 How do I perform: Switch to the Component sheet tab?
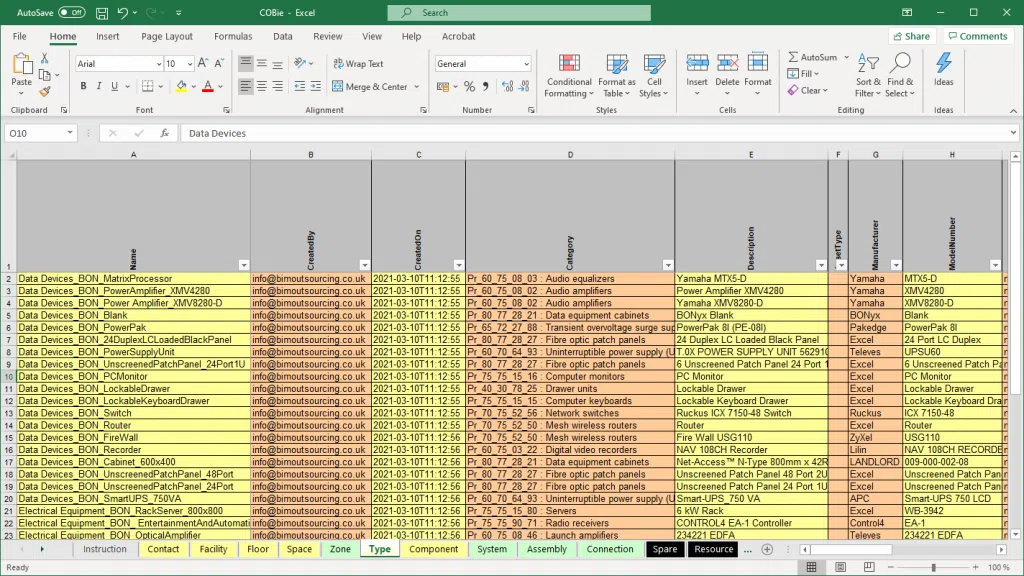coord(434,549)
